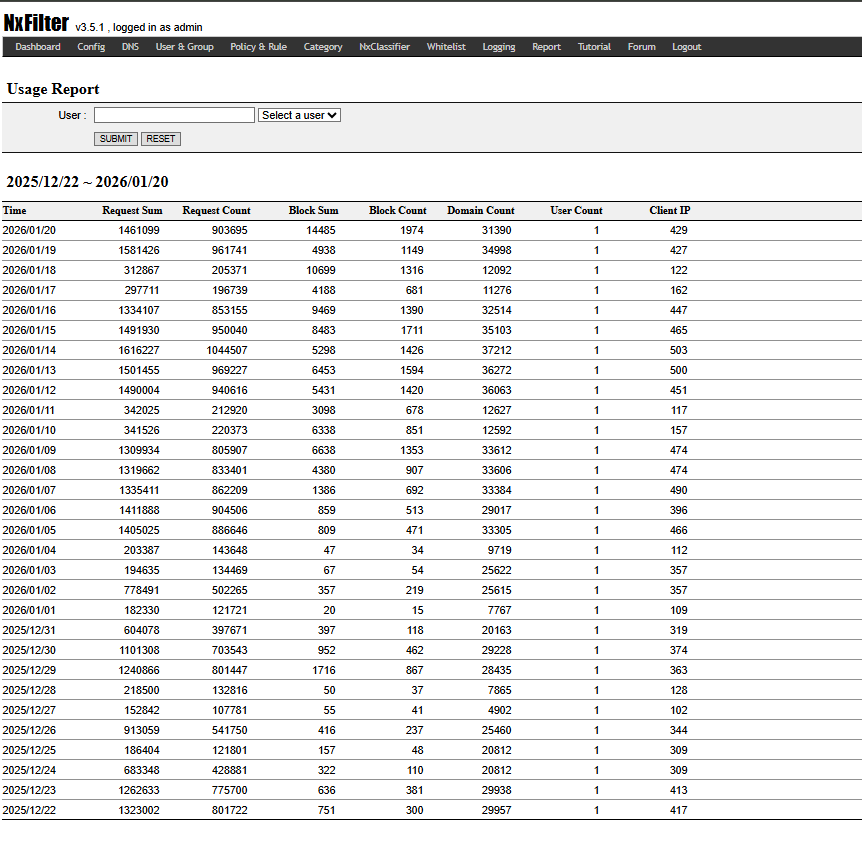Open the Dashboard menu
Image resolution: width=862 pixels, height=852 pixels.
click(x=38, y=47)
